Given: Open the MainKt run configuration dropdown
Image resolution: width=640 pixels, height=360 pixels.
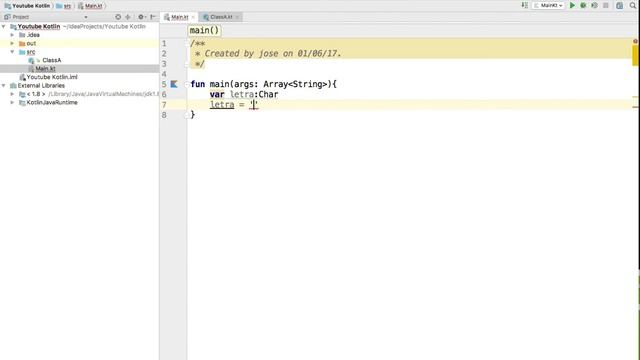Looking at the screenshot, I should point(548,5).
